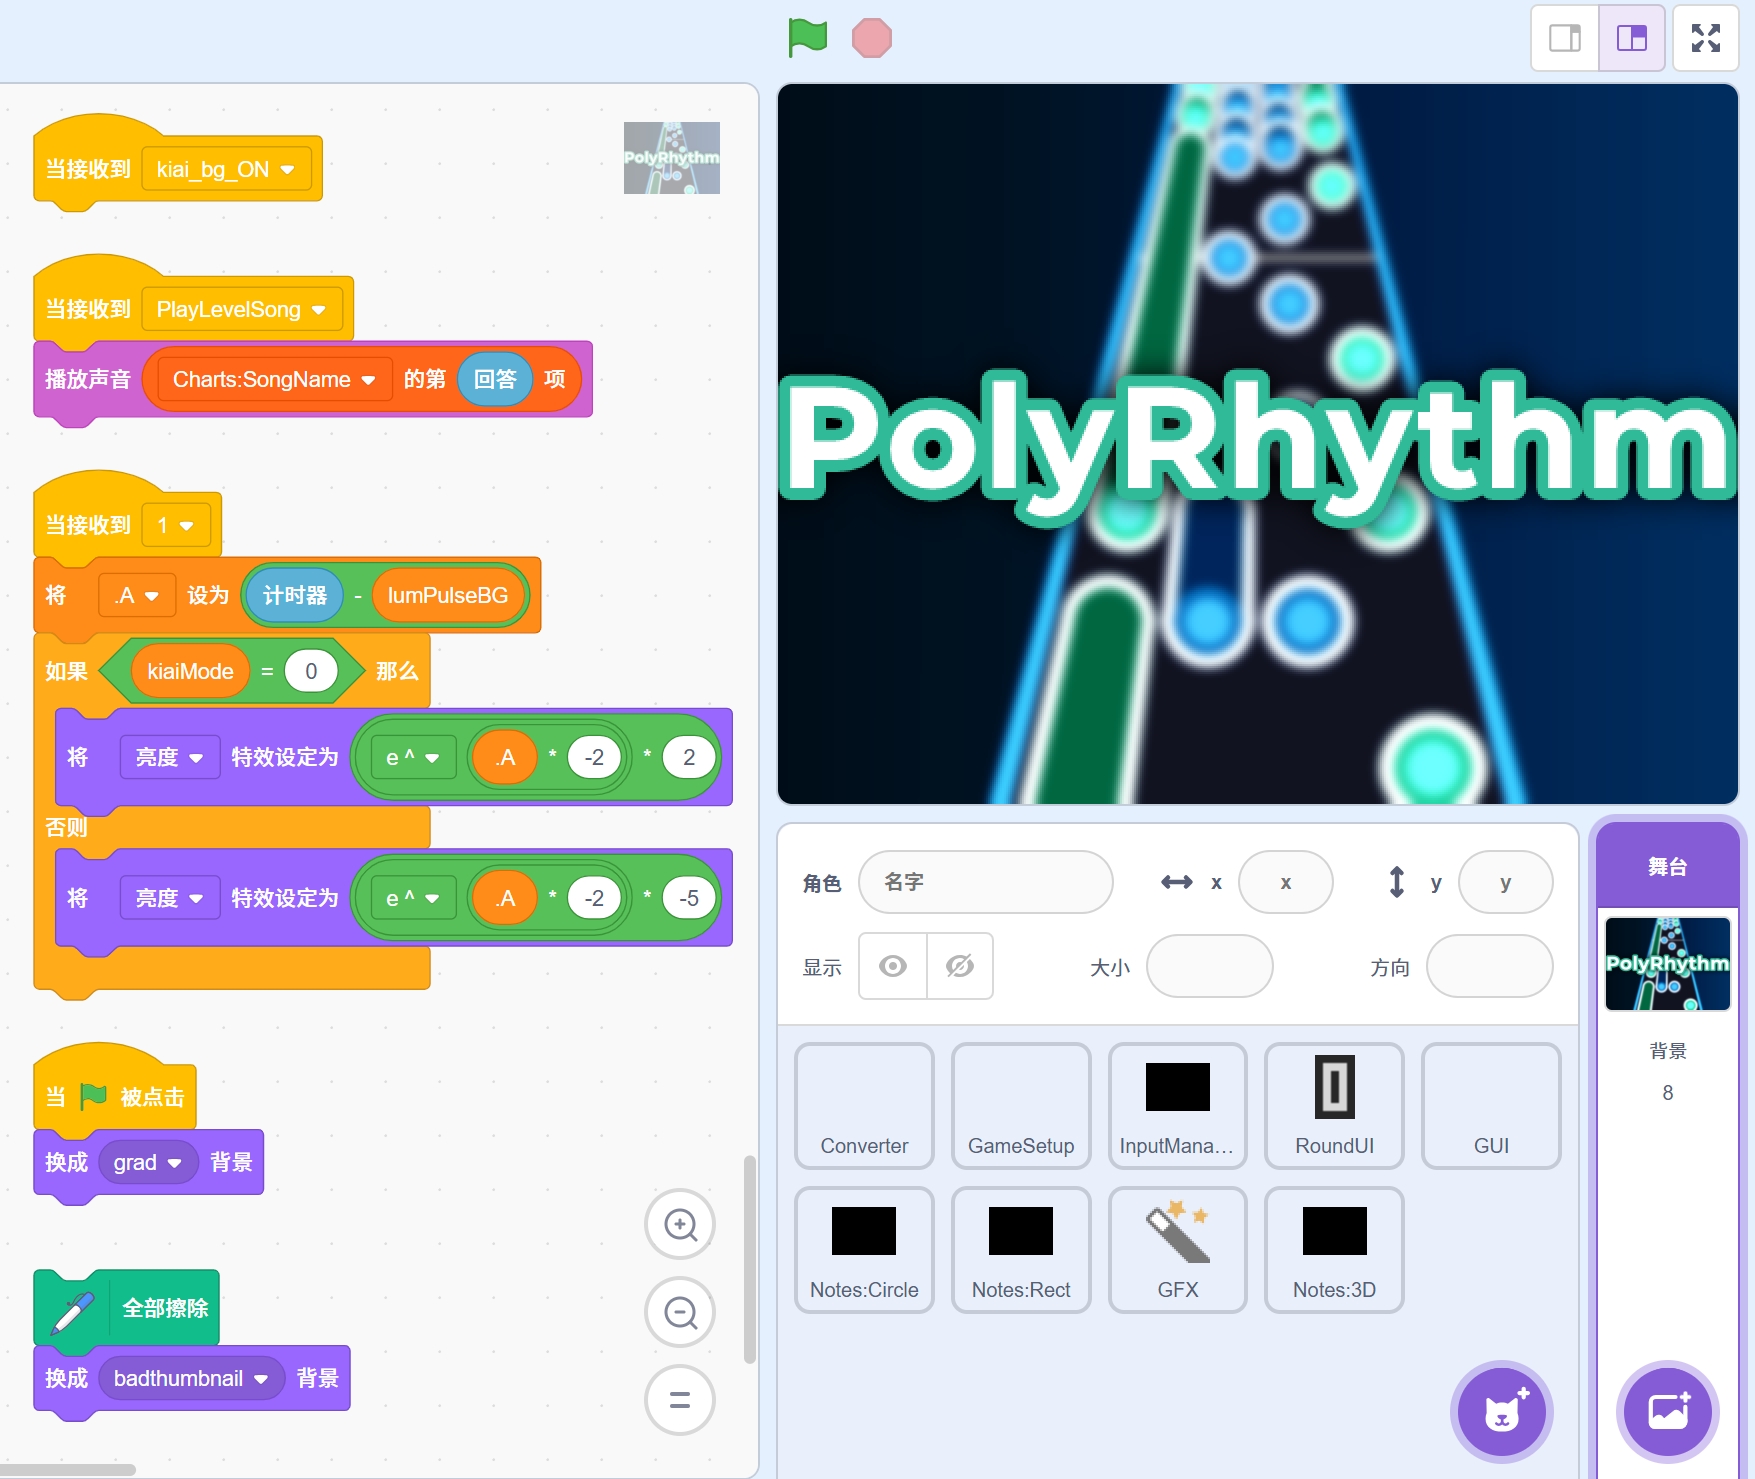Open the choose a sprite button
This screenshot has height=1479, width=1755.
[x=1501, y=1412]
